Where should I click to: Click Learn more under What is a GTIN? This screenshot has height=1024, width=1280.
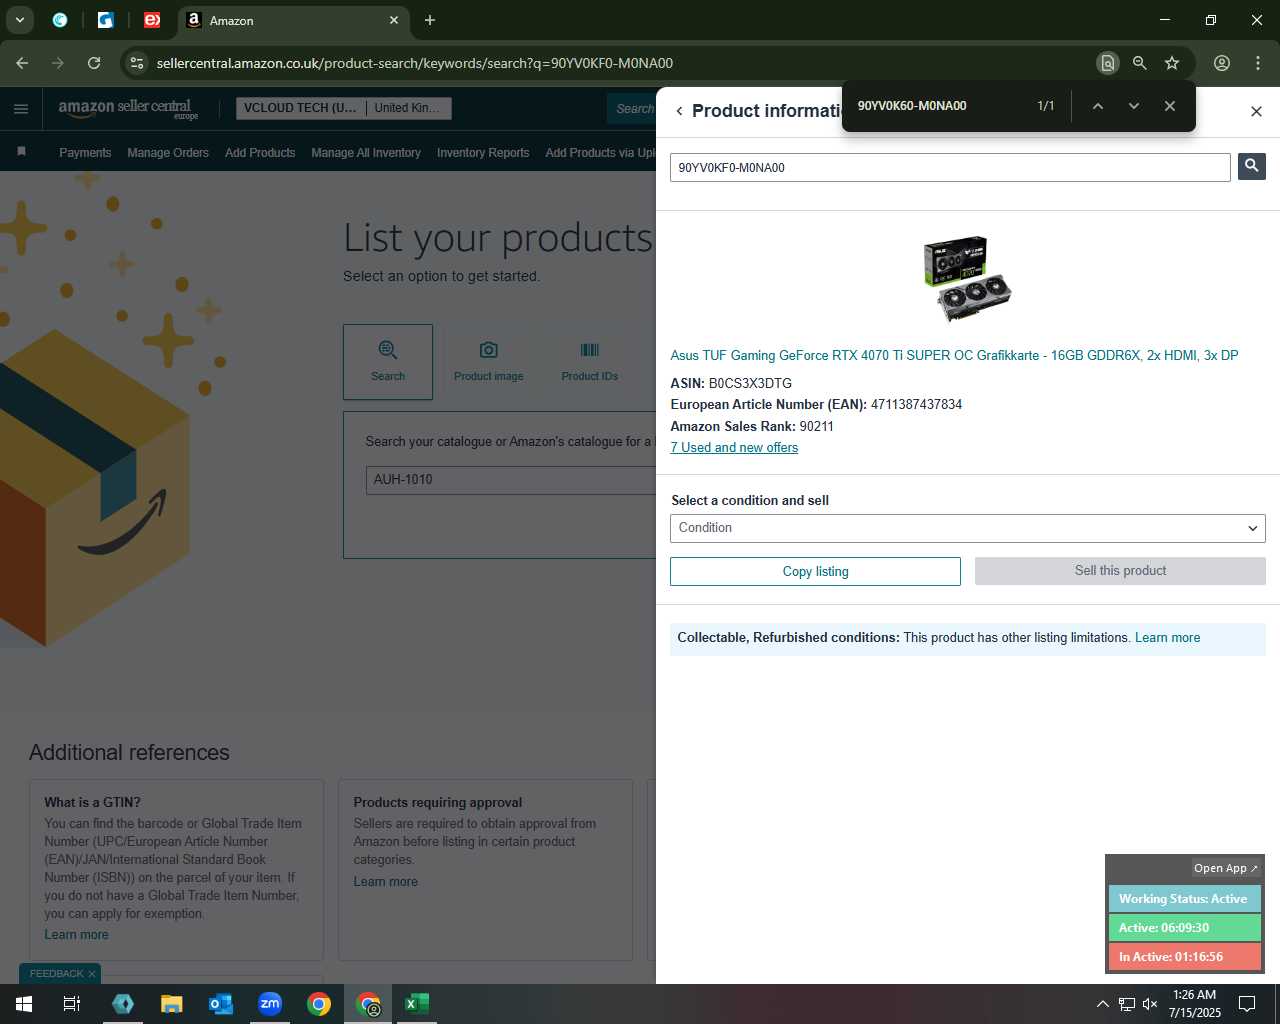(76, 935)
